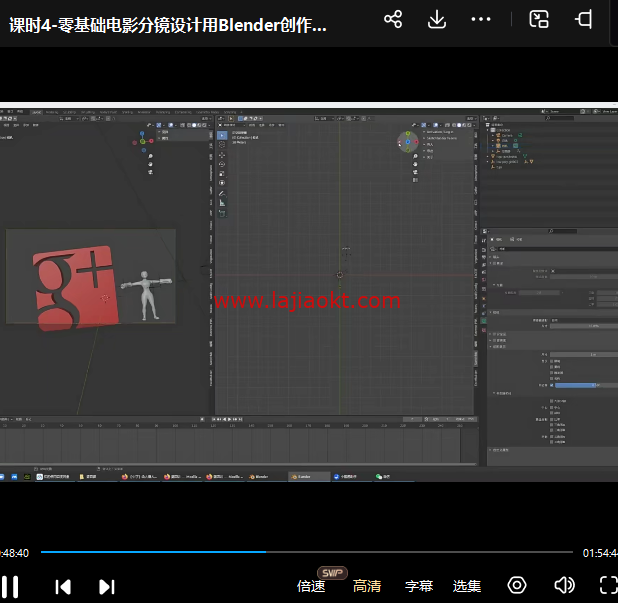Pause the video with the pause button

[x=10, y=587]
